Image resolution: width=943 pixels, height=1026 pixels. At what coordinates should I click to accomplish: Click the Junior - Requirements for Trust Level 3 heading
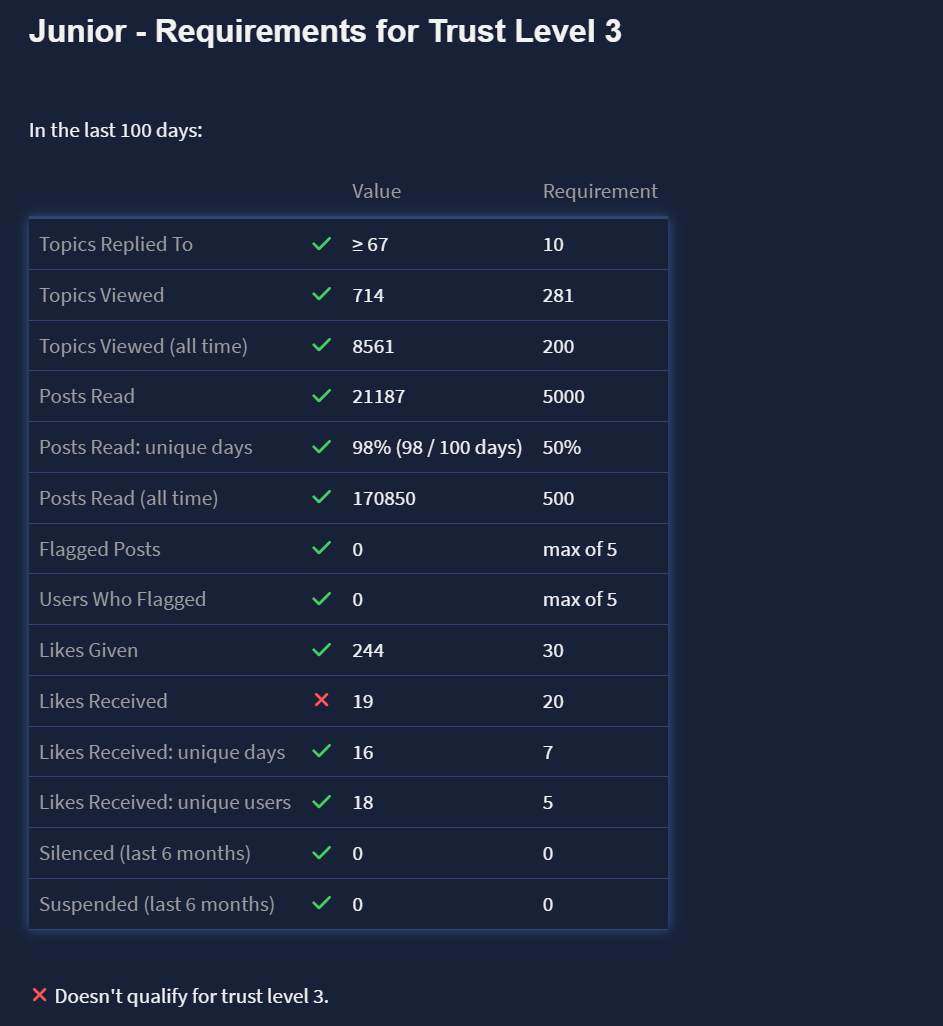325,32
